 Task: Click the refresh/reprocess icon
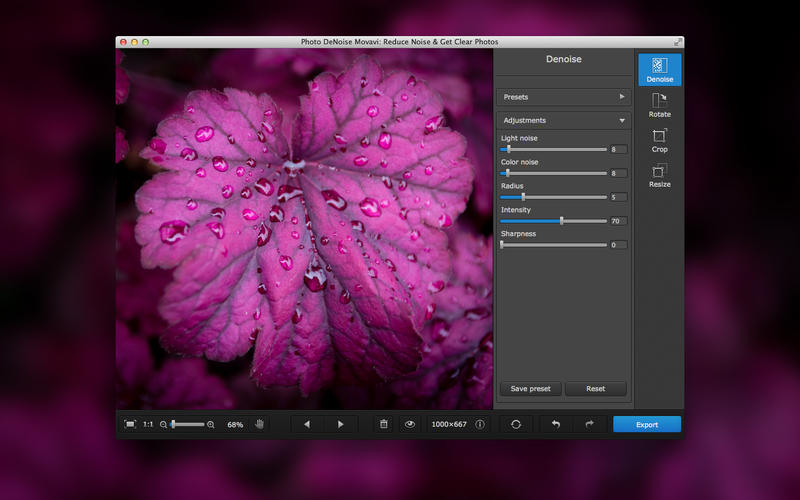(x=516, y=424)
